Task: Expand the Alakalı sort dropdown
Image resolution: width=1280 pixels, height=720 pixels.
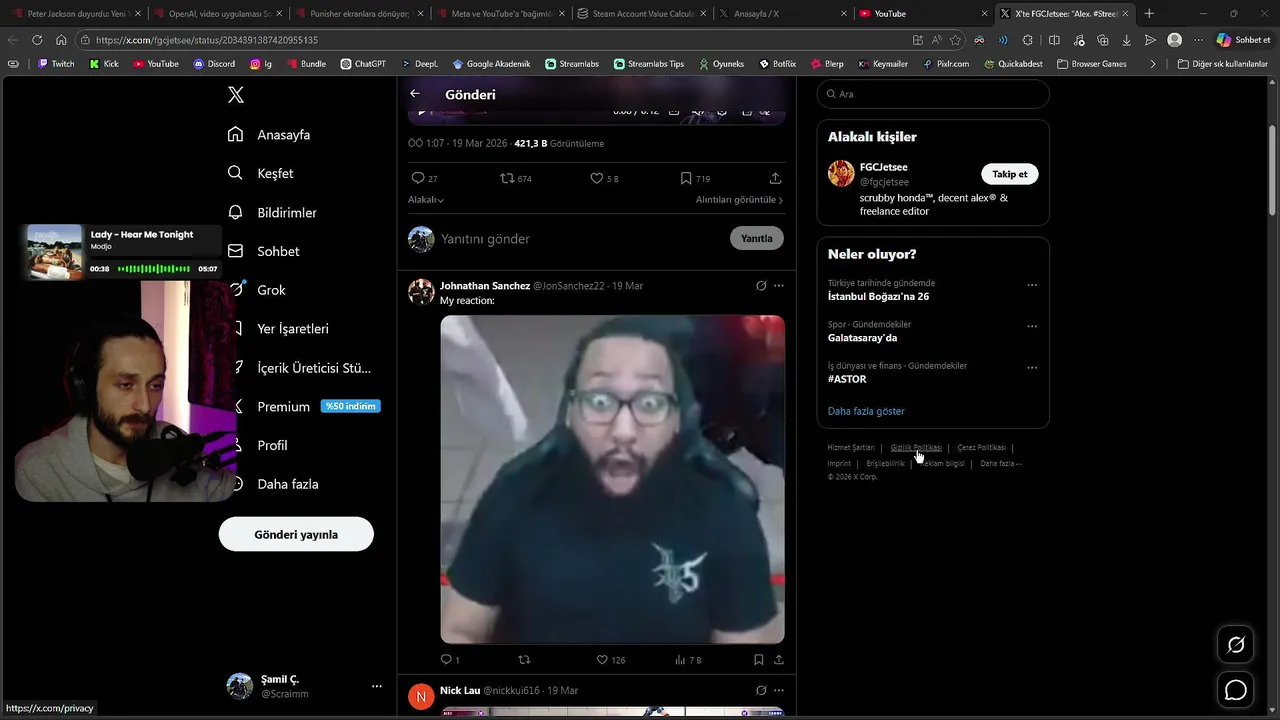Action: tap(426, 200)
